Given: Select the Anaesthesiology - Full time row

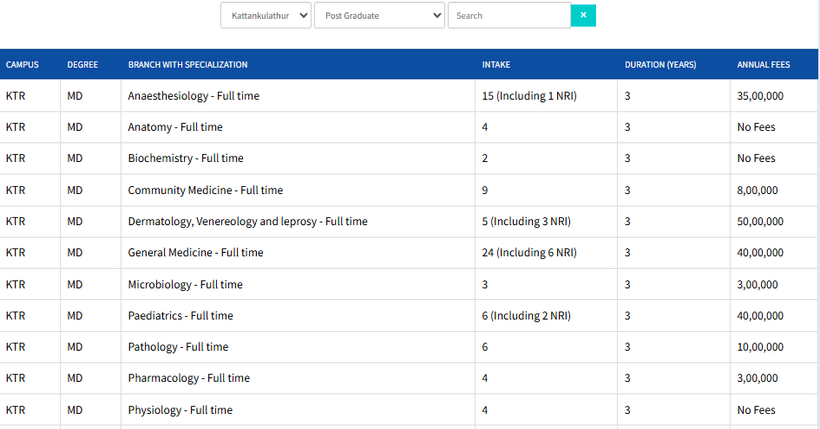Looking at the screenshot, I should point(189,96).
